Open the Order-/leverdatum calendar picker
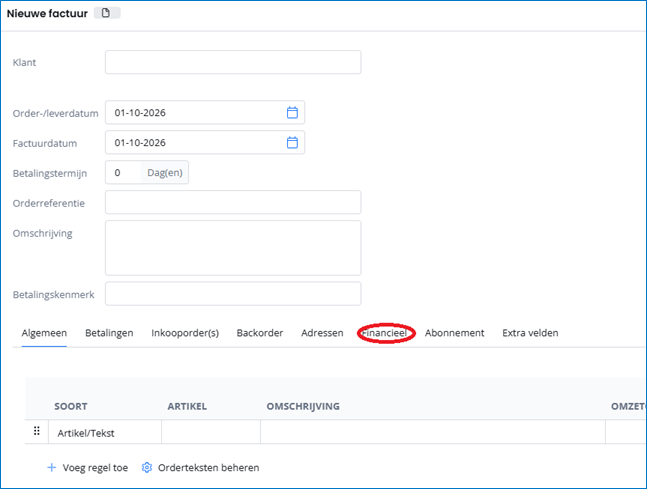This screenshot has height=489, width=647. (292, 112)
